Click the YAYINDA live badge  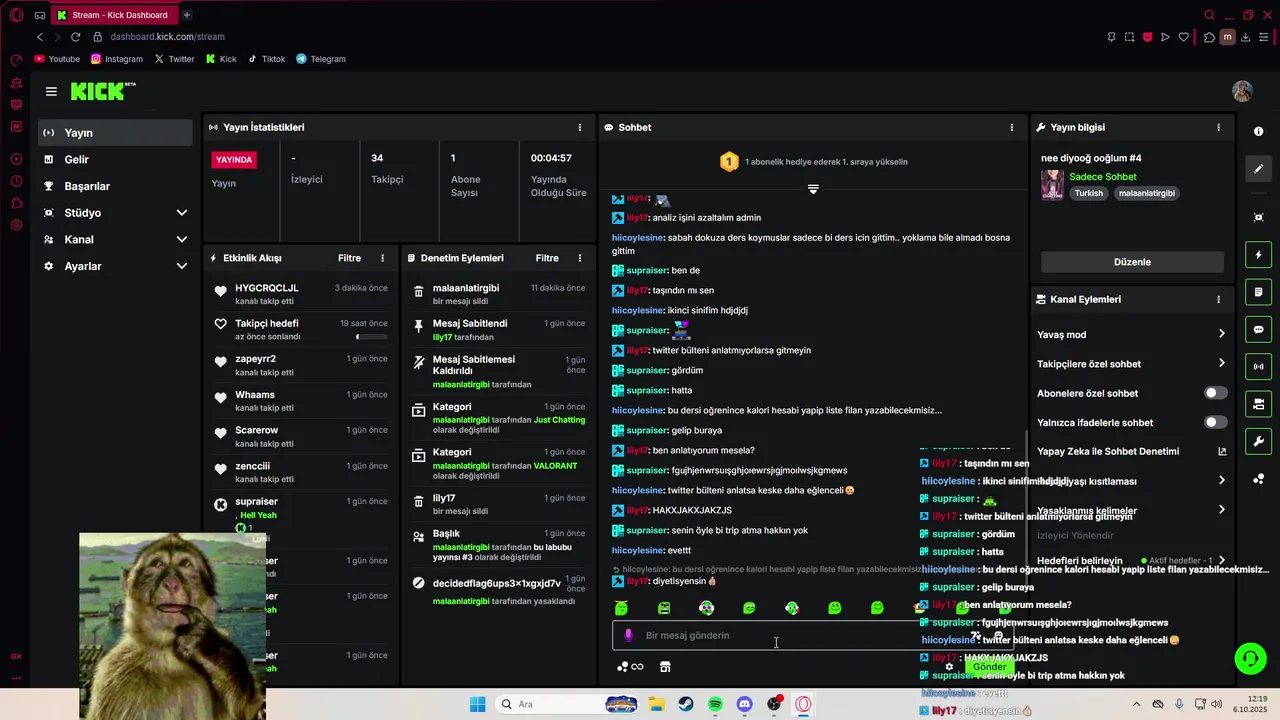pyautogui.click(x=234, y=159)
